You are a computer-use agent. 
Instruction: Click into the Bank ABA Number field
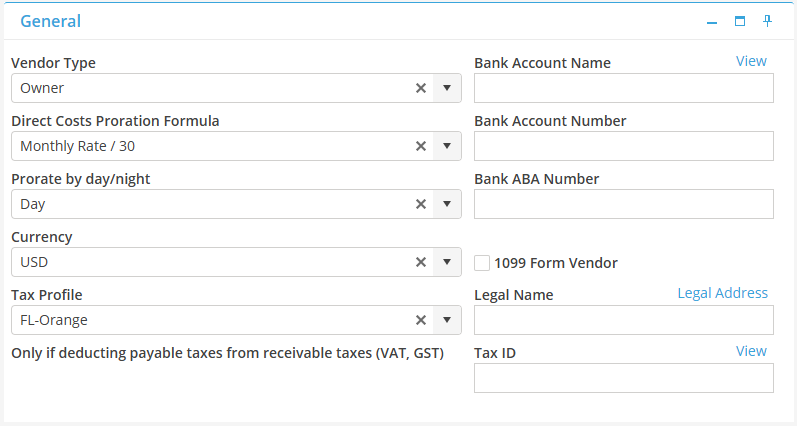click(x=623, y=204)
